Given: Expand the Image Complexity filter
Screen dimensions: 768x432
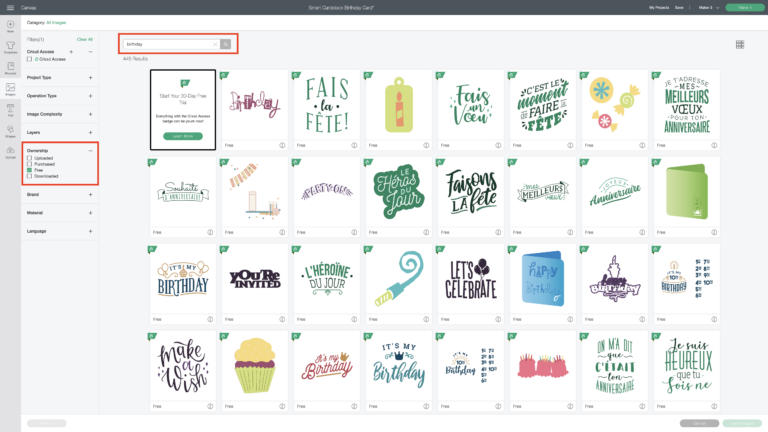Looking at the screenshot, I should [x=91, y=114].
